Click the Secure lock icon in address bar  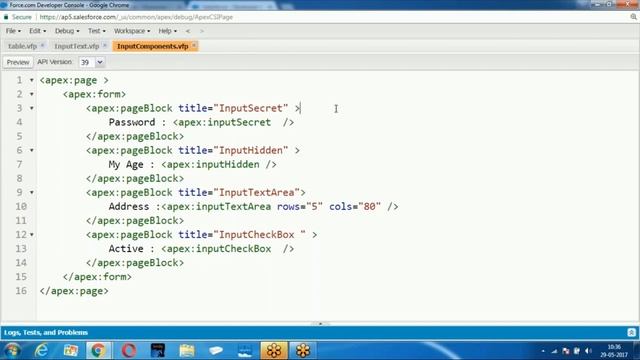click(x=6, y=17)
